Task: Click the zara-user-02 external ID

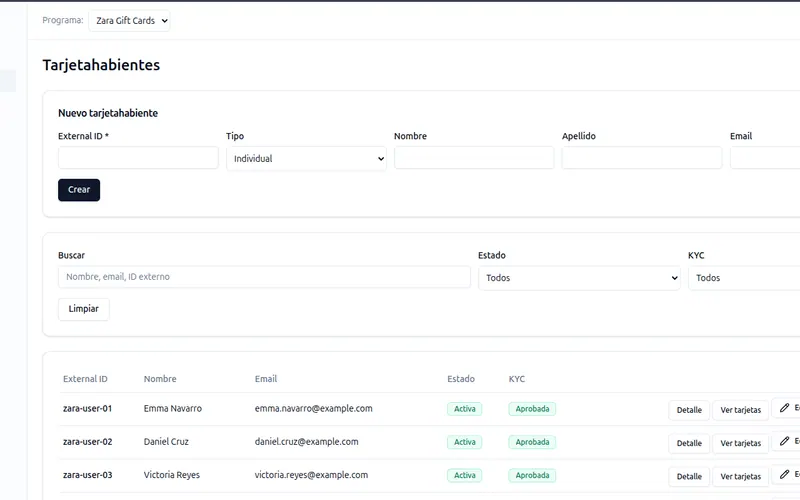Action: (87, 442)
